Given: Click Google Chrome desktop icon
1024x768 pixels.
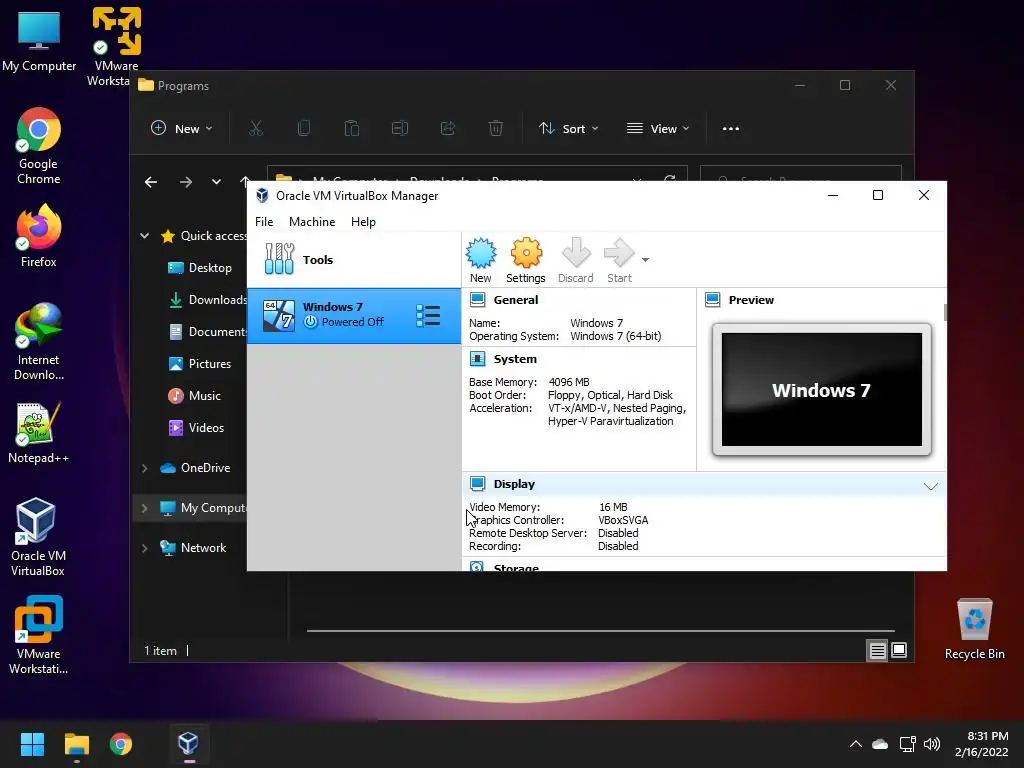Looking at the screenshot, I should point(39,146).
